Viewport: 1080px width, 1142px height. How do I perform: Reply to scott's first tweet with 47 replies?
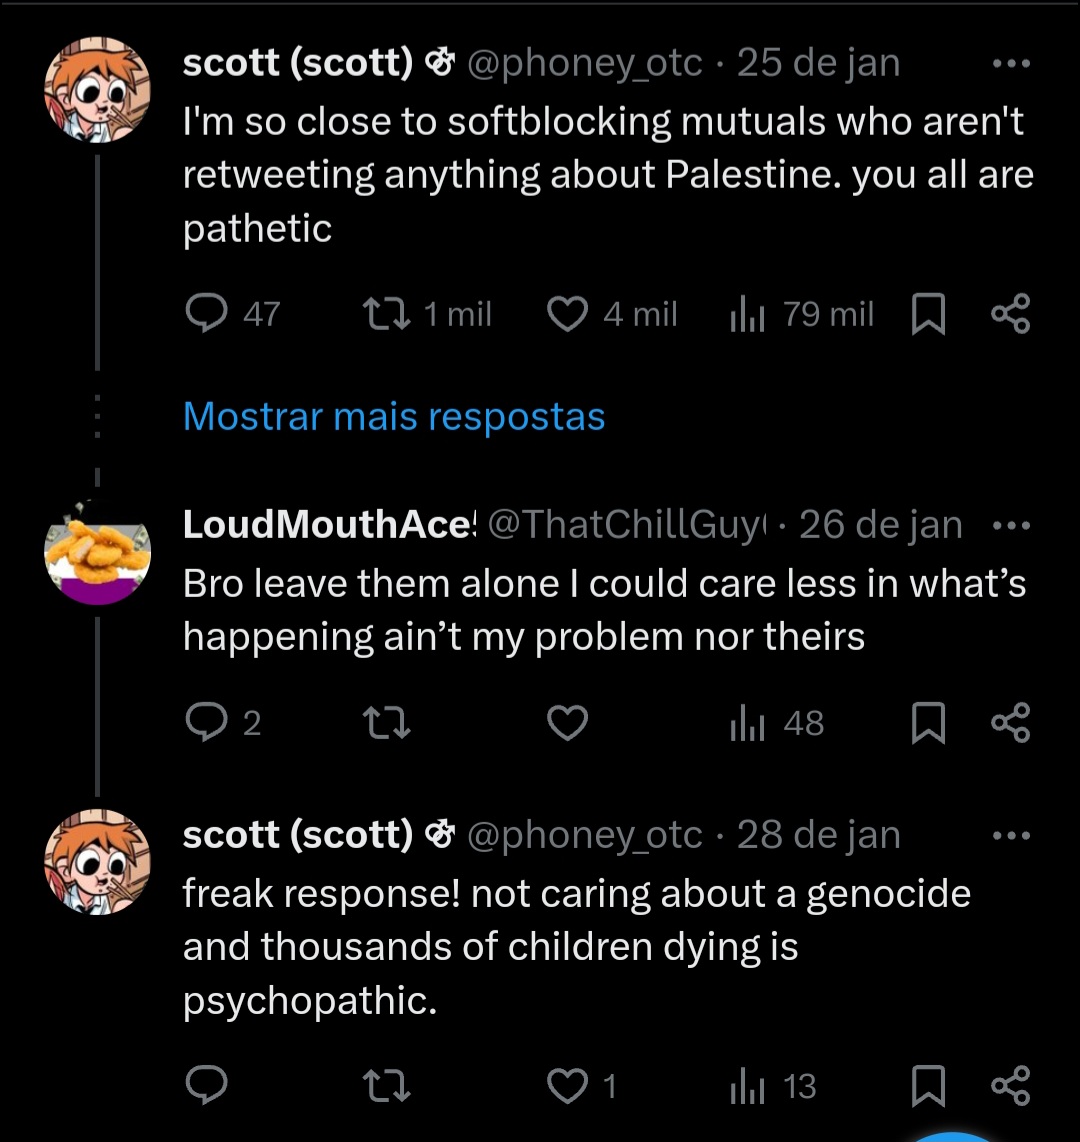tap(207, 315)
